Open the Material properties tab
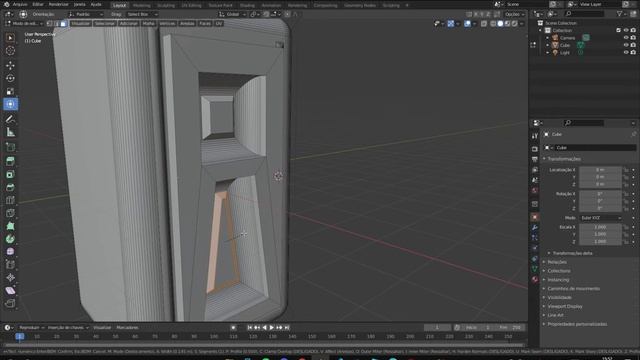 click(x=535, y=280)
